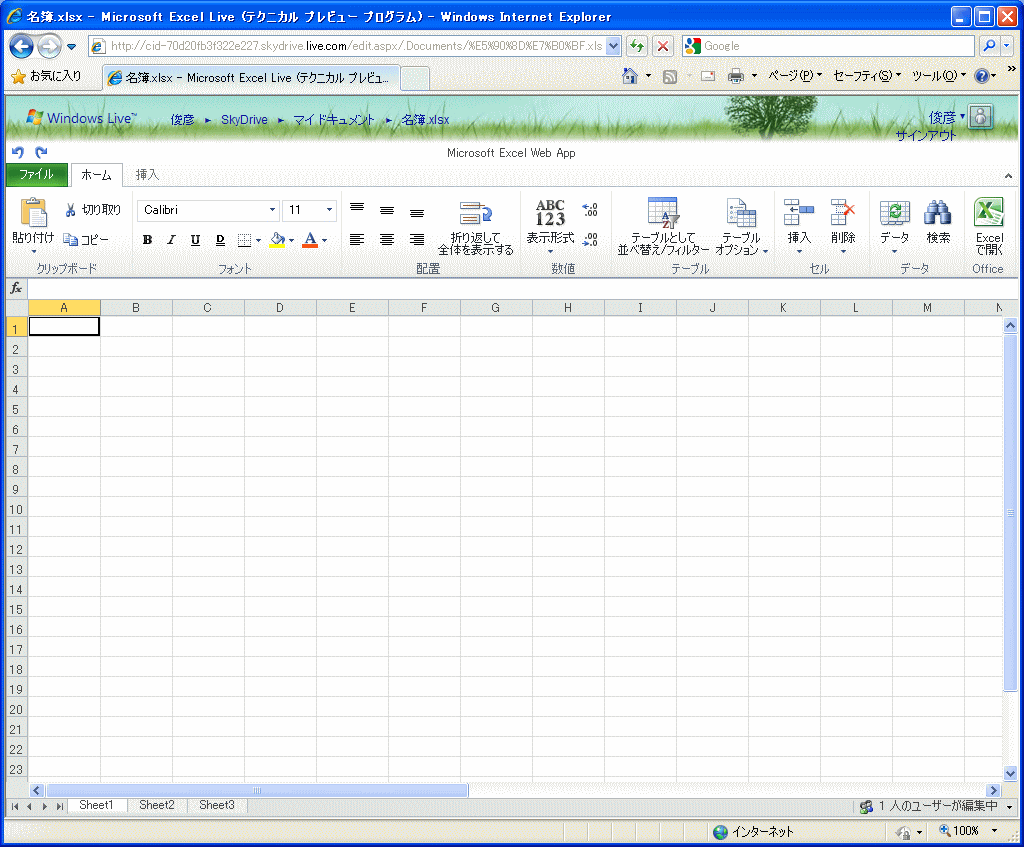Click the 削除 delete cells icon
Screen dimensions: 1024x847
point(843,213)
